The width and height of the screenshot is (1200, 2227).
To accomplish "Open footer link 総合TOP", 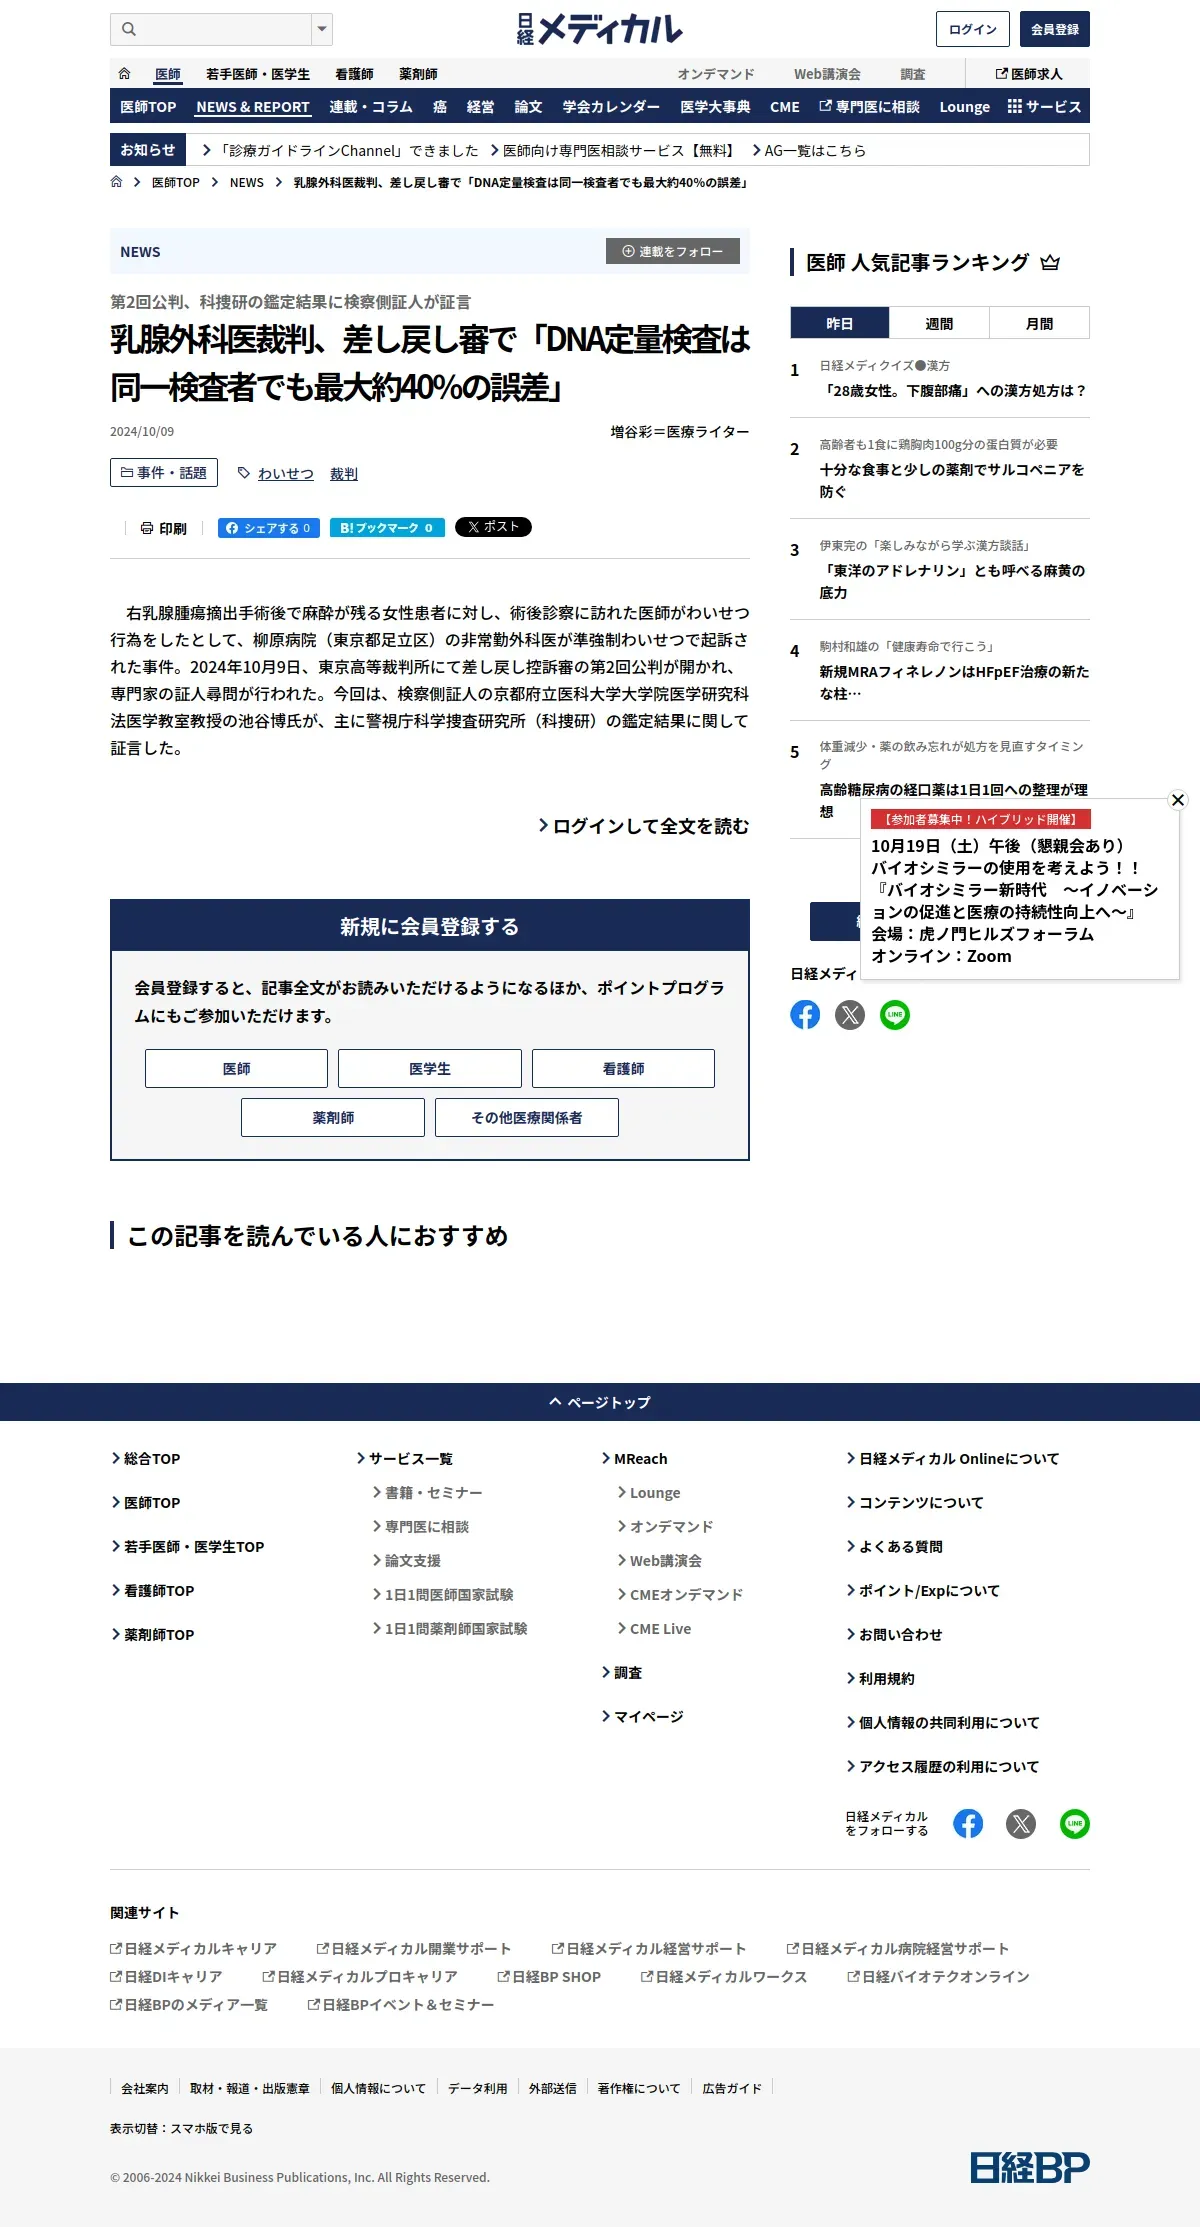I will point(146,1459).
